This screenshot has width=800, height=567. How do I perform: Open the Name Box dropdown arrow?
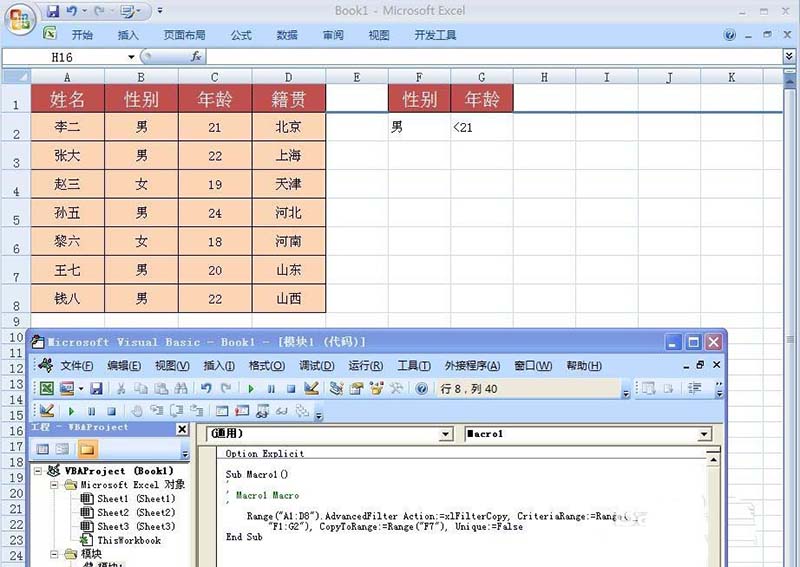coord(131,57)
